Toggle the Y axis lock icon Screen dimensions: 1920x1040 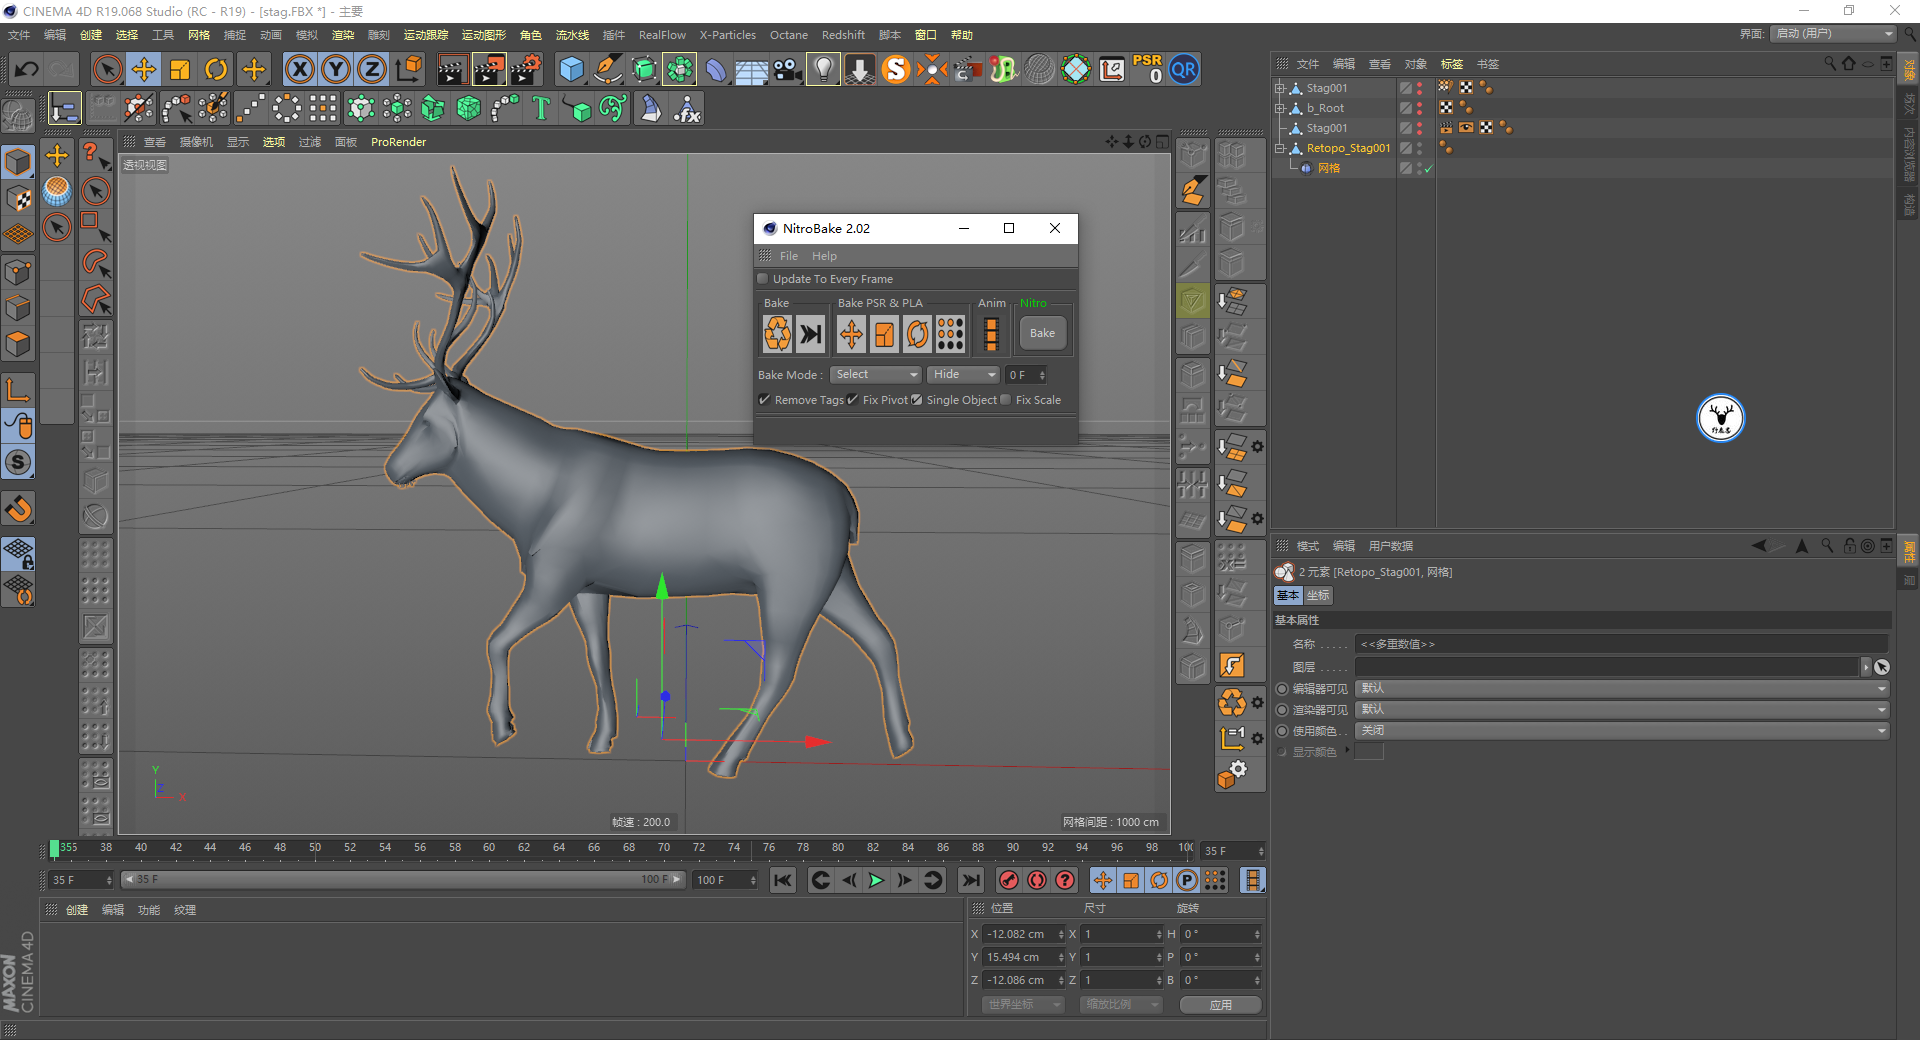pos(336,69)
